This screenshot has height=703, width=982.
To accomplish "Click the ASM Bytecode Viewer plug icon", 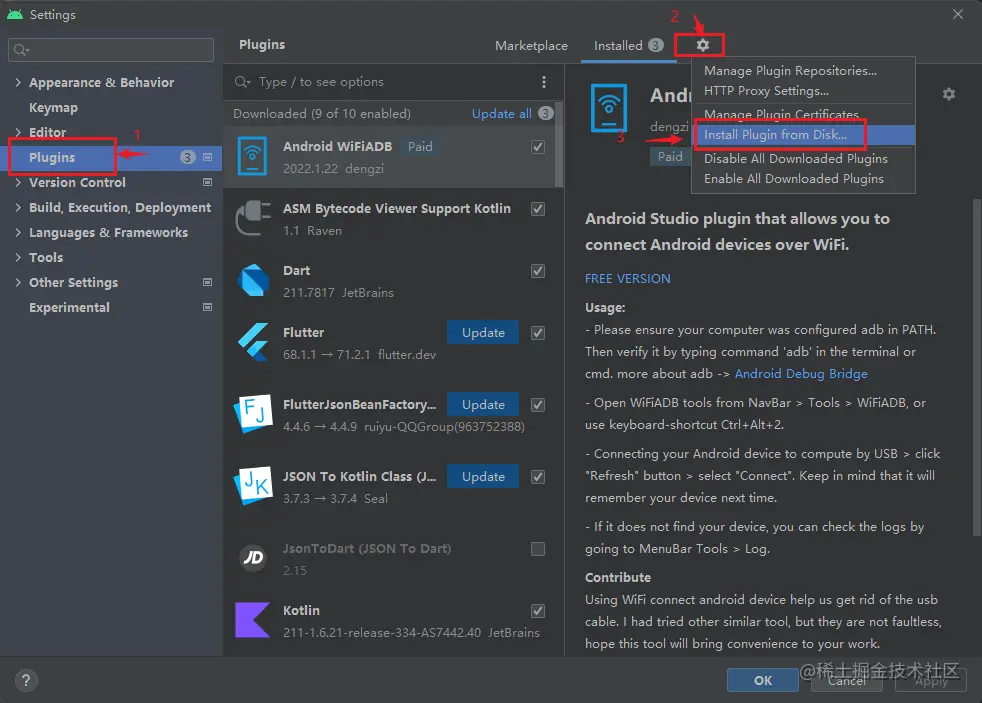I will pos(253,218).
